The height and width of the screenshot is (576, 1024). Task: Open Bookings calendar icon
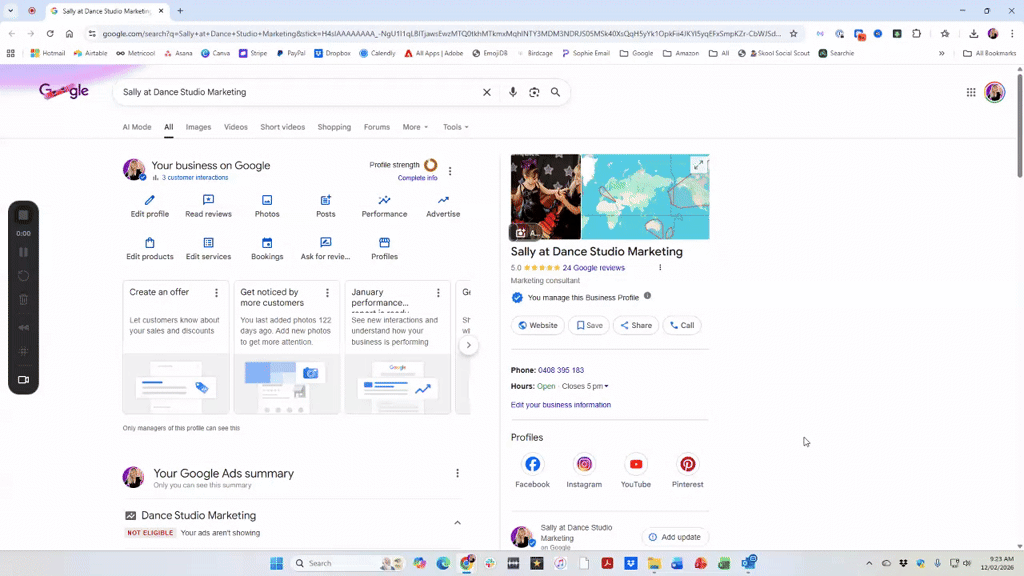tap(266, 243)
